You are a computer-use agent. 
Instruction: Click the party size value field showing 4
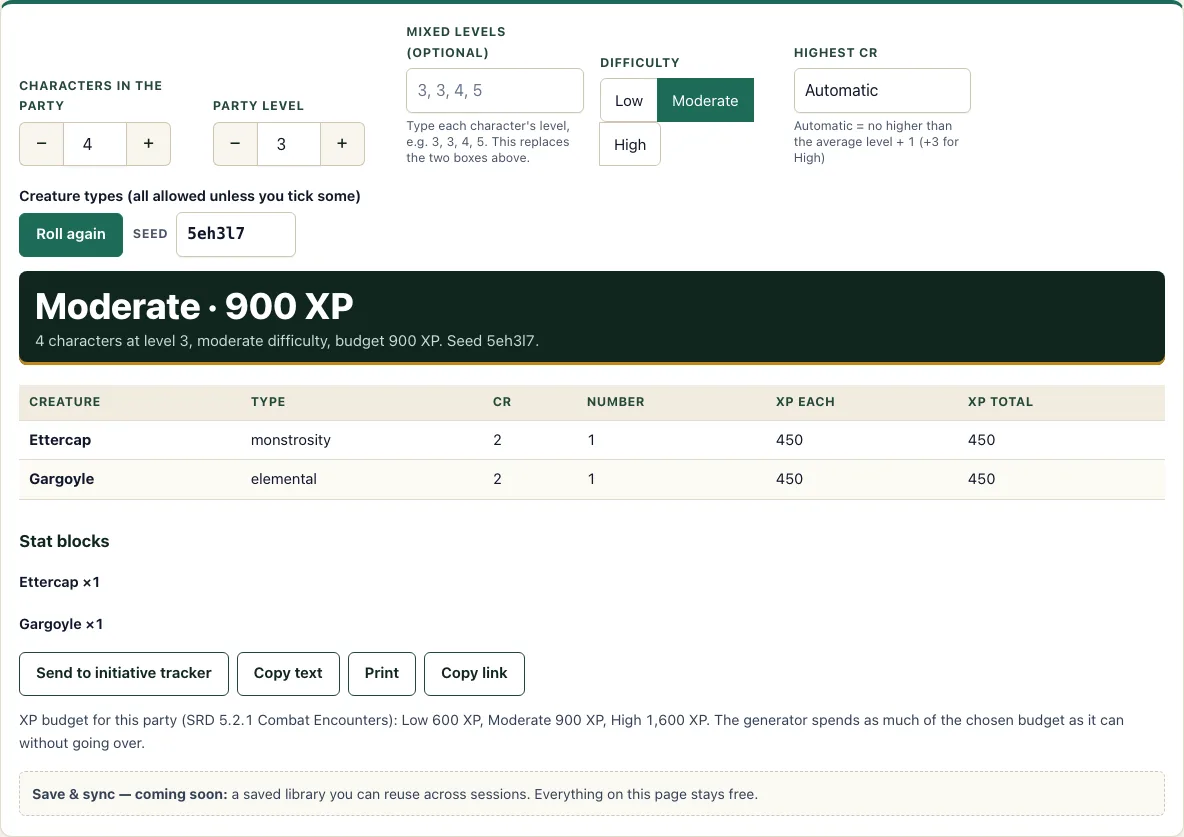(94, 144)
